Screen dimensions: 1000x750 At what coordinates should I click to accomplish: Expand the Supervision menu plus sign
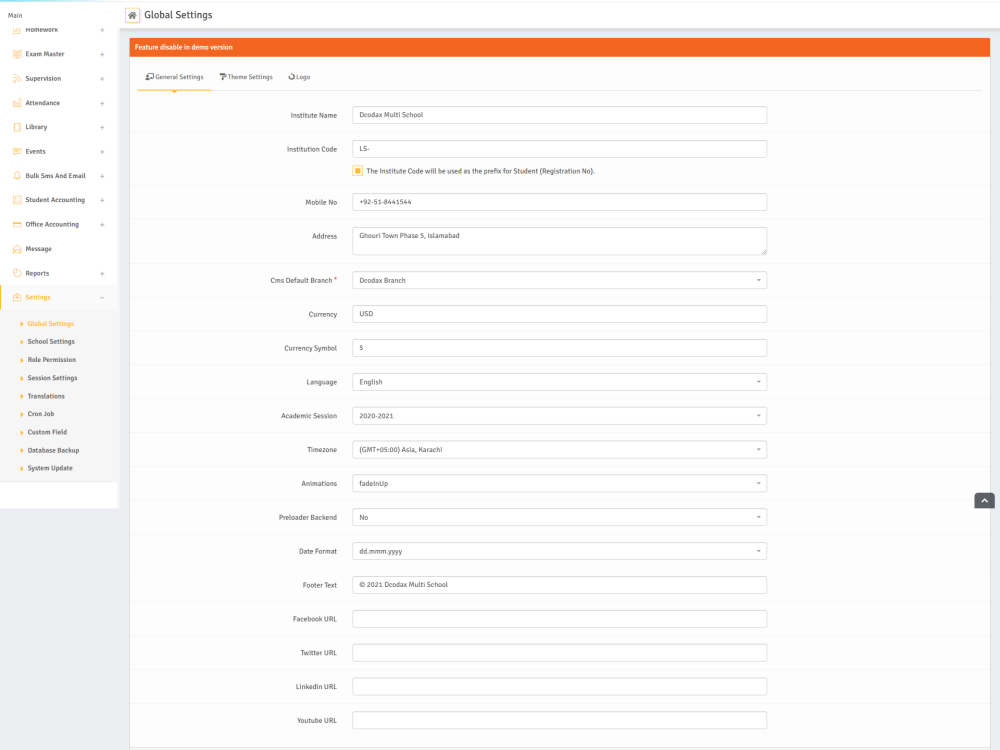102,78
